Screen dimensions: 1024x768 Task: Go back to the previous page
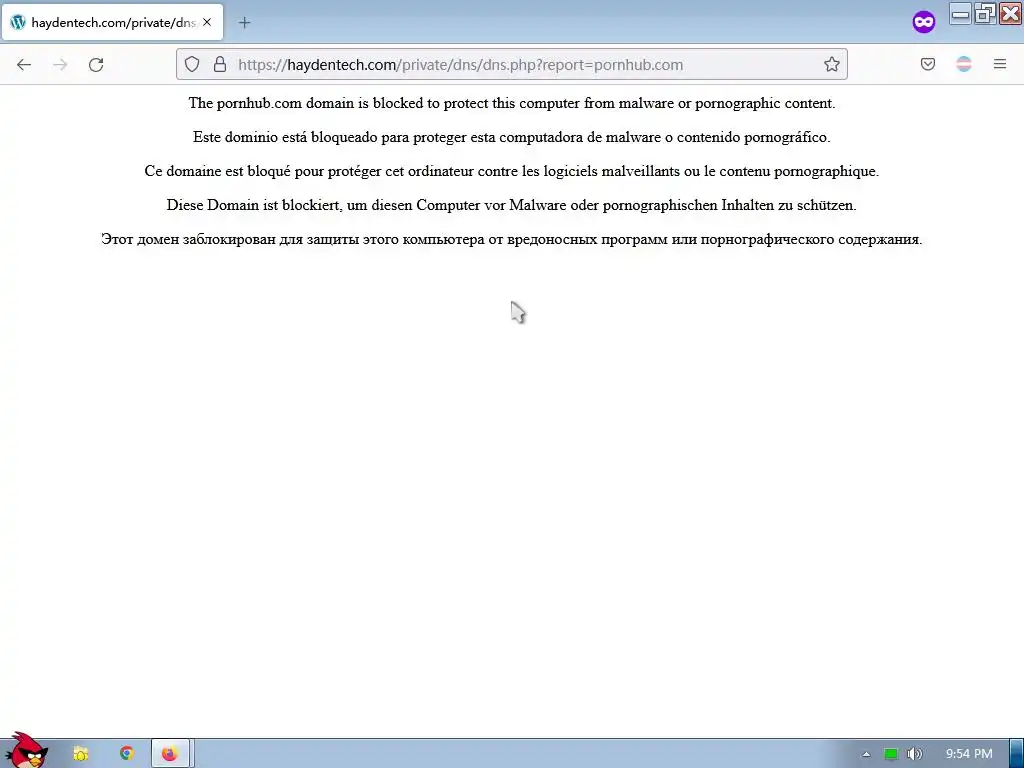click(x=24, y=65)
